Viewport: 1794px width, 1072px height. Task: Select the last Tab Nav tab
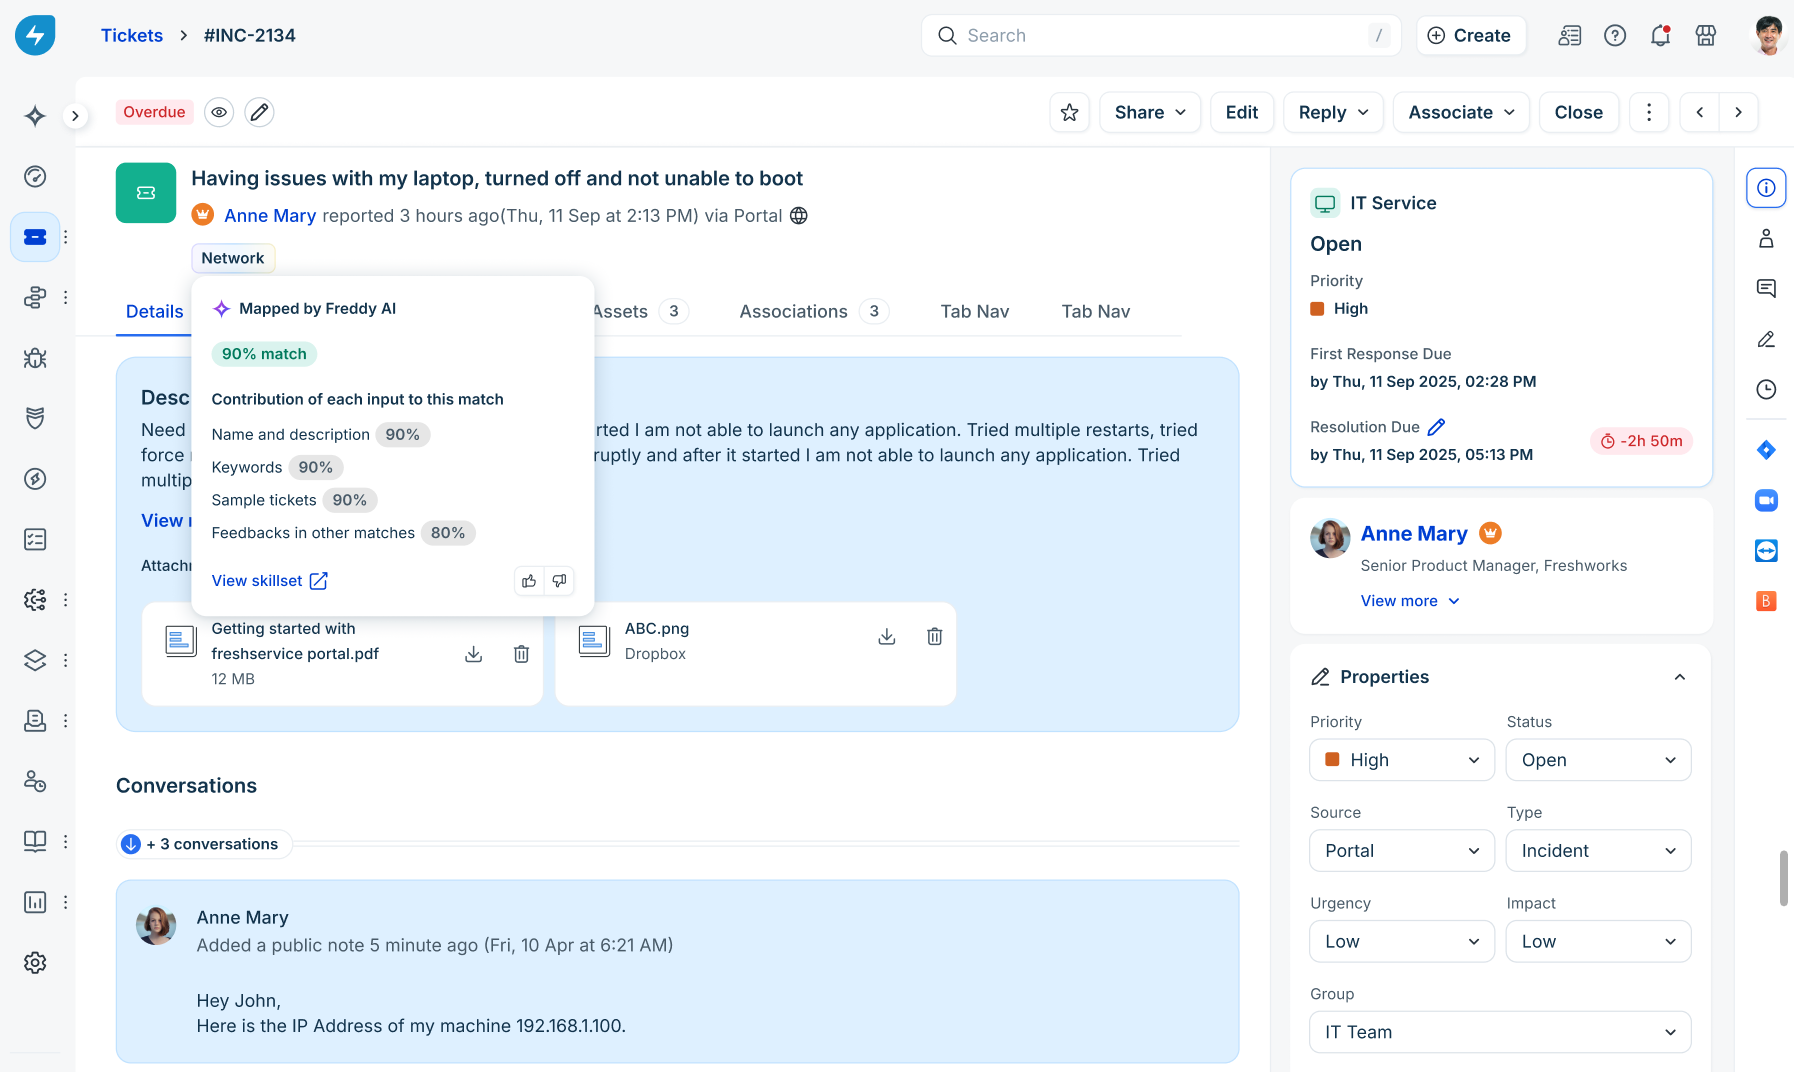tap(1096, 312)
